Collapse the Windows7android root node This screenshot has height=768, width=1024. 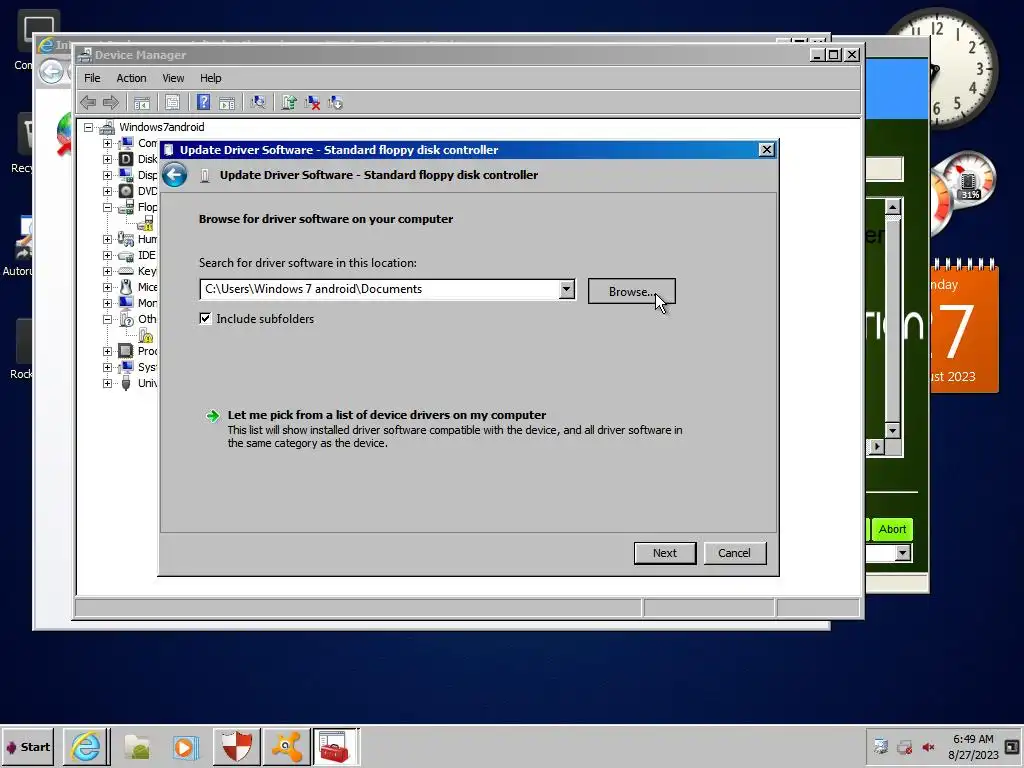point(88,127)
